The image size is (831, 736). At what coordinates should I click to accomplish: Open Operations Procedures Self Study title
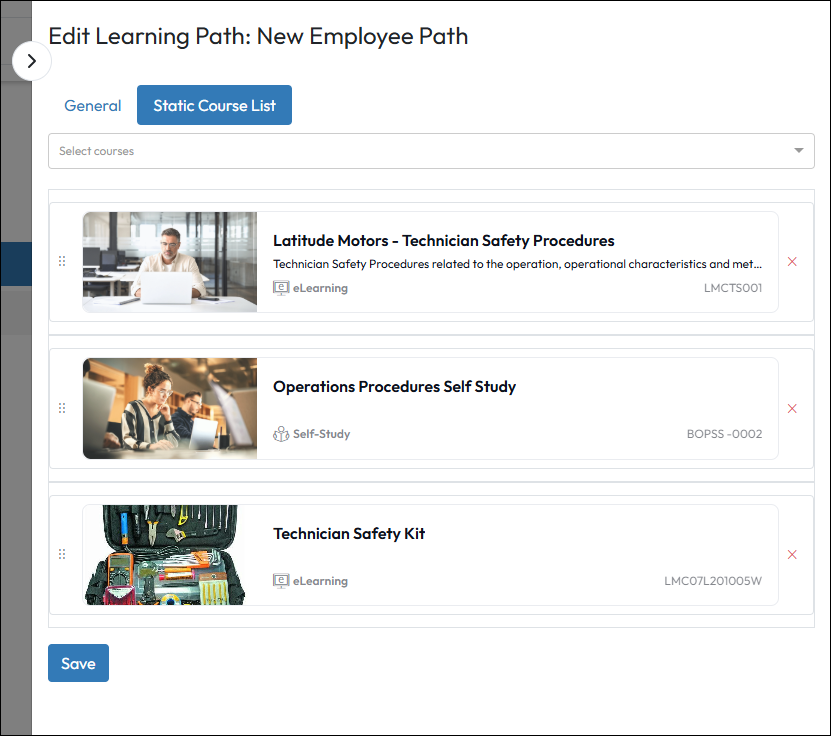pos(394,387)
